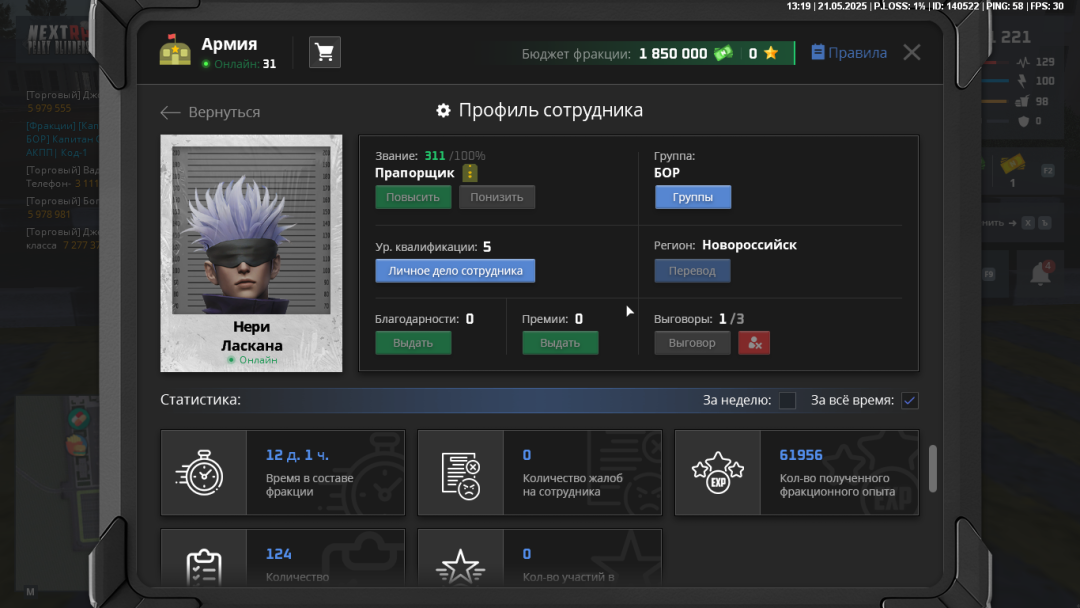Click the time in faction stopwatch icon
1080x608 pixels.
pos(204,473)
